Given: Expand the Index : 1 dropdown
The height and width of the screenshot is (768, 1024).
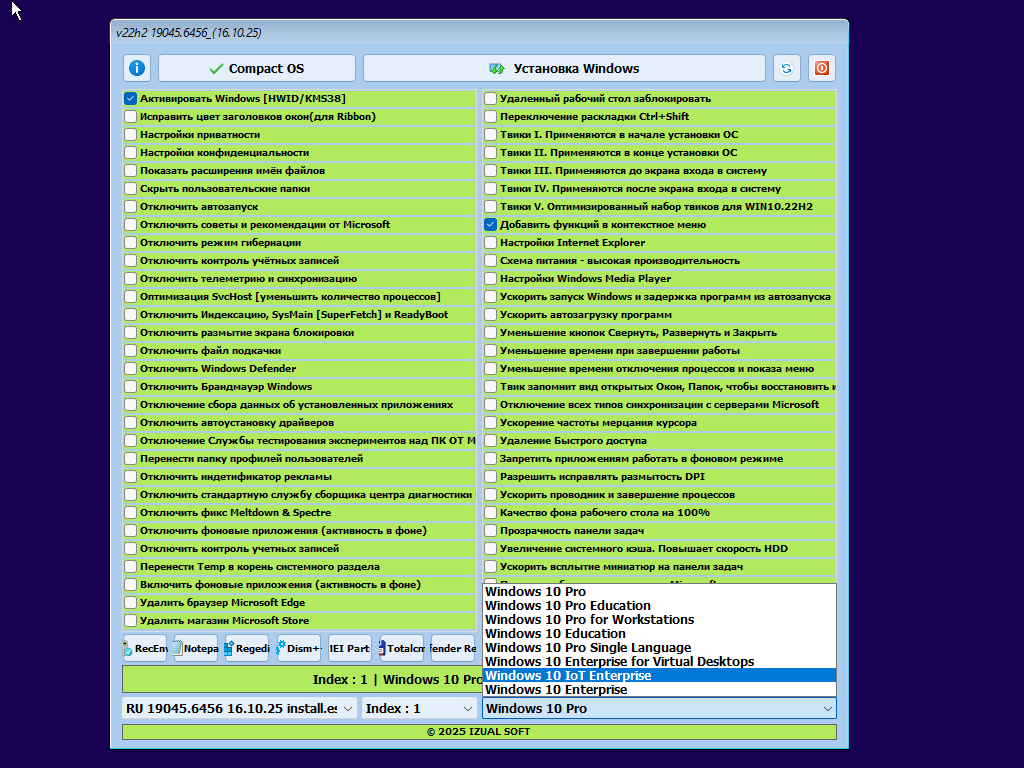Looking at the screenshot, I should click(417, 708).
